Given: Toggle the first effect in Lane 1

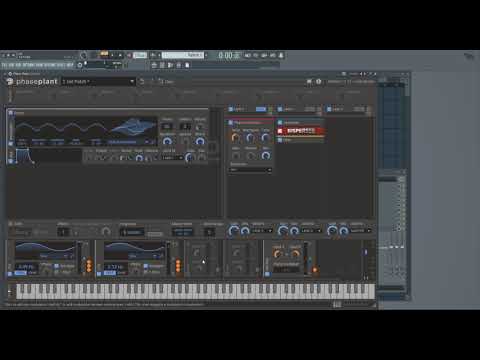Looking at the screenshot, I should coord(230,123).
